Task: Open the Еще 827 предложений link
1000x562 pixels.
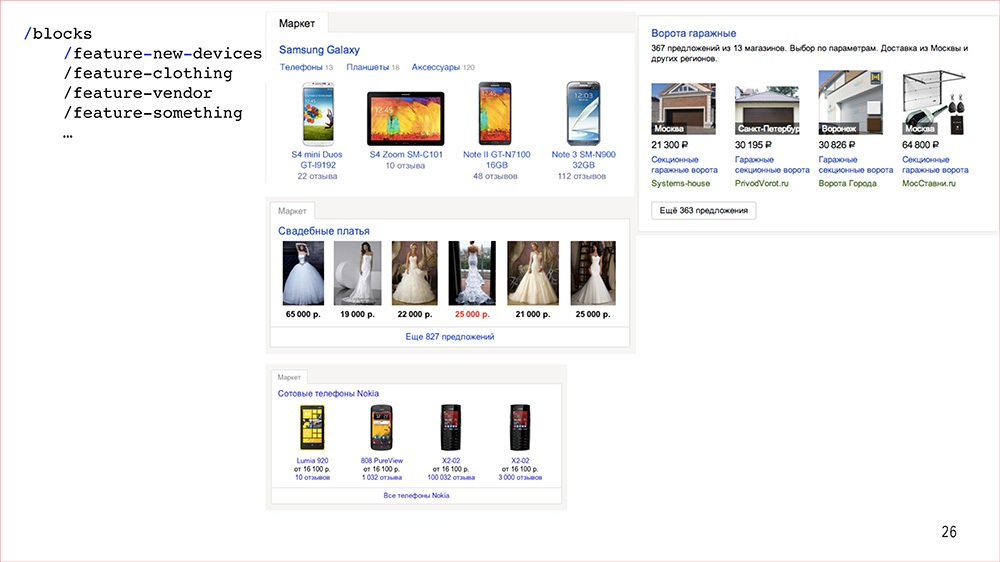Action: coord(450,336)
